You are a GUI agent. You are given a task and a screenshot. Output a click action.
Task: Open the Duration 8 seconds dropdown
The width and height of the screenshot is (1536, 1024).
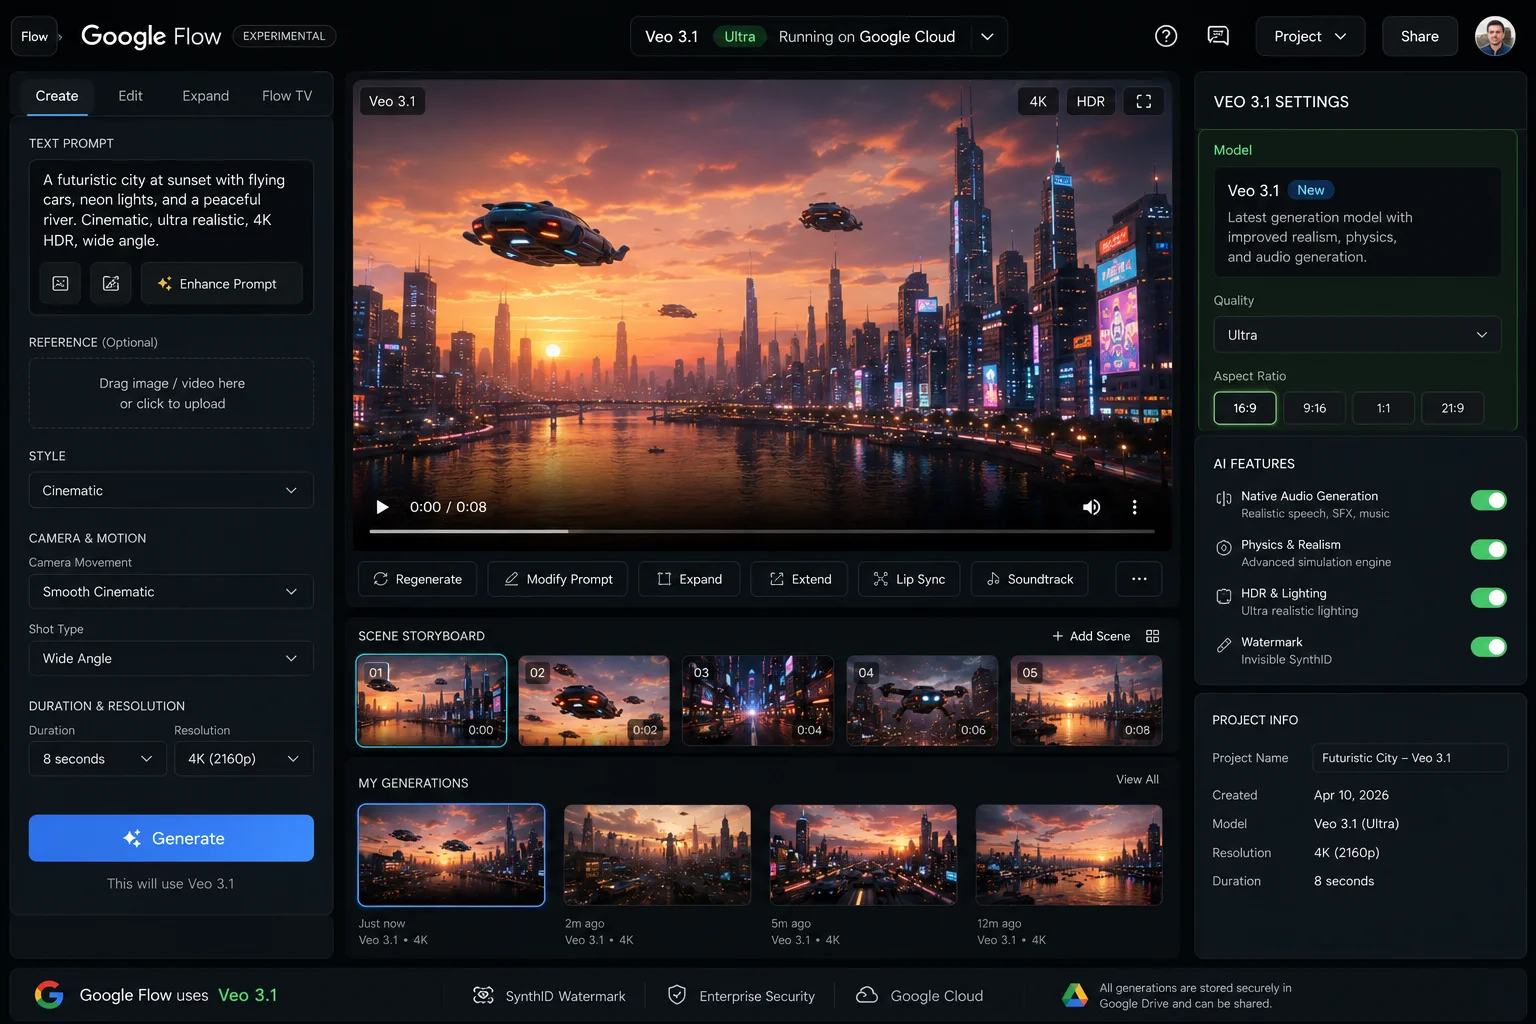[97, 759]
